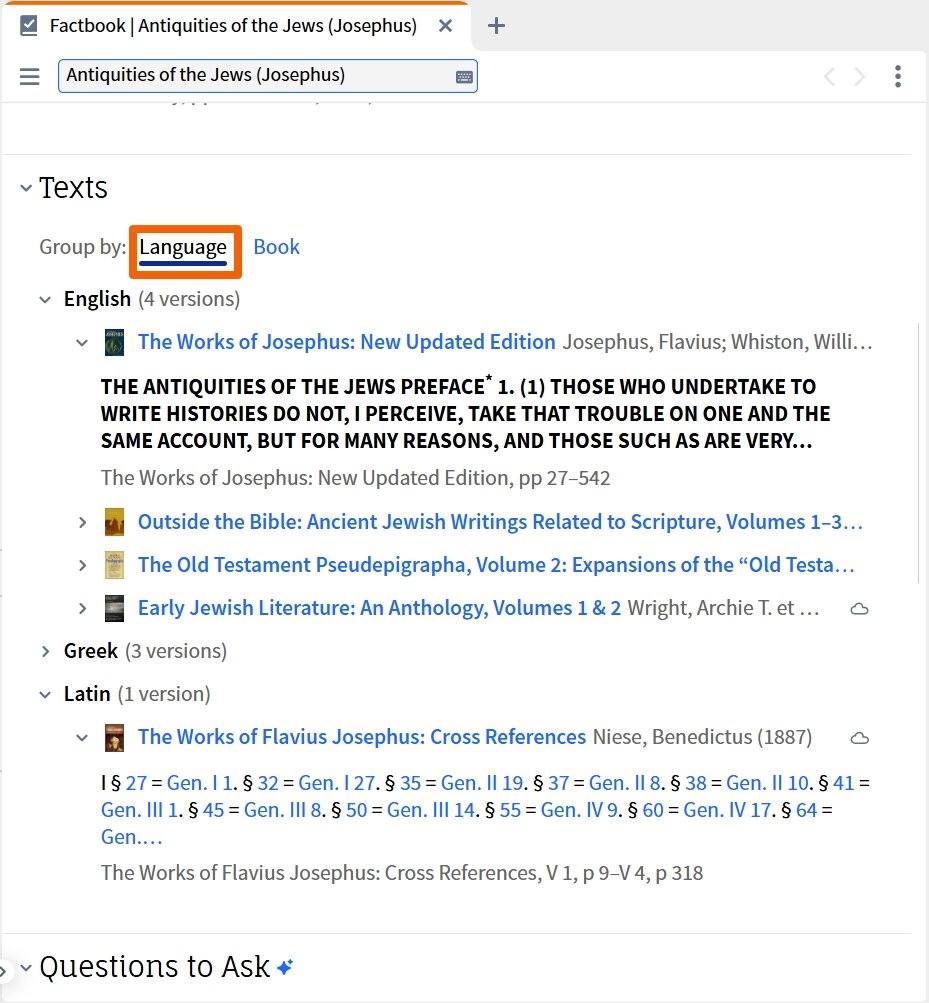Open the § 27 reference link

[136, 783]
